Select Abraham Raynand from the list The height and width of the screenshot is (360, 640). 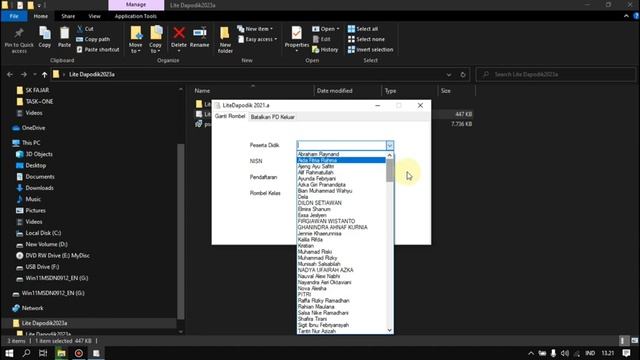click(x=341, y=154)
